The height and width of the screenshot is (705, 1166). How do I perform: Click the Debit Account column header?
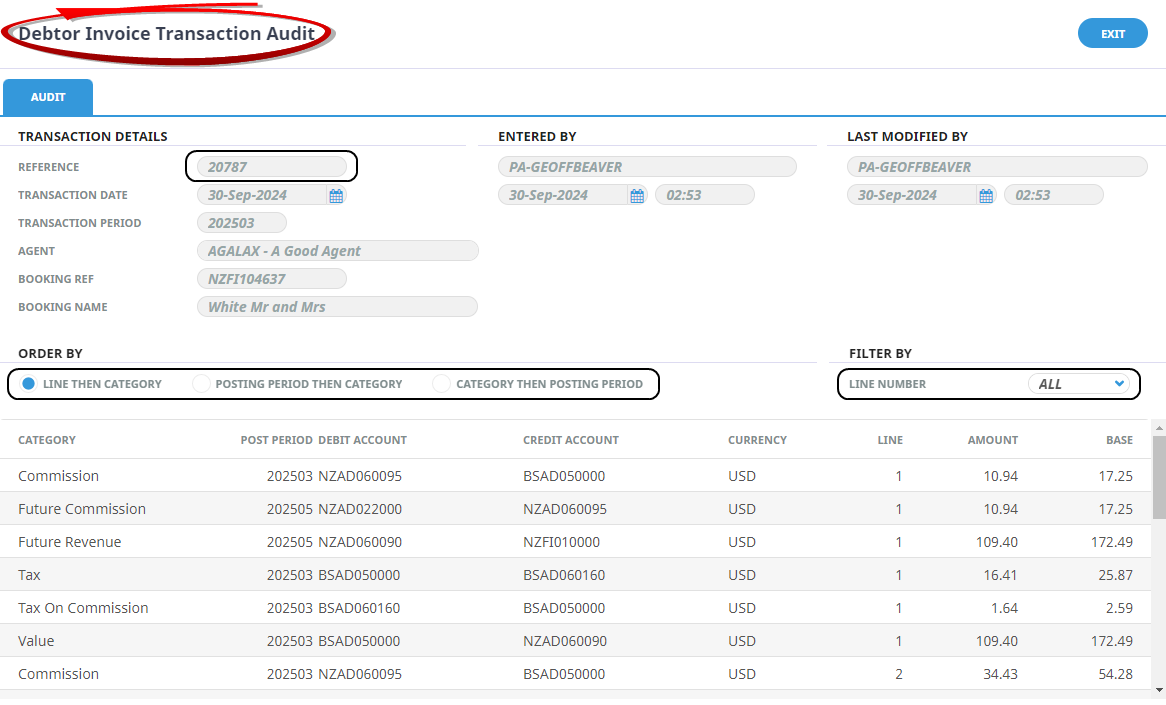362,440
